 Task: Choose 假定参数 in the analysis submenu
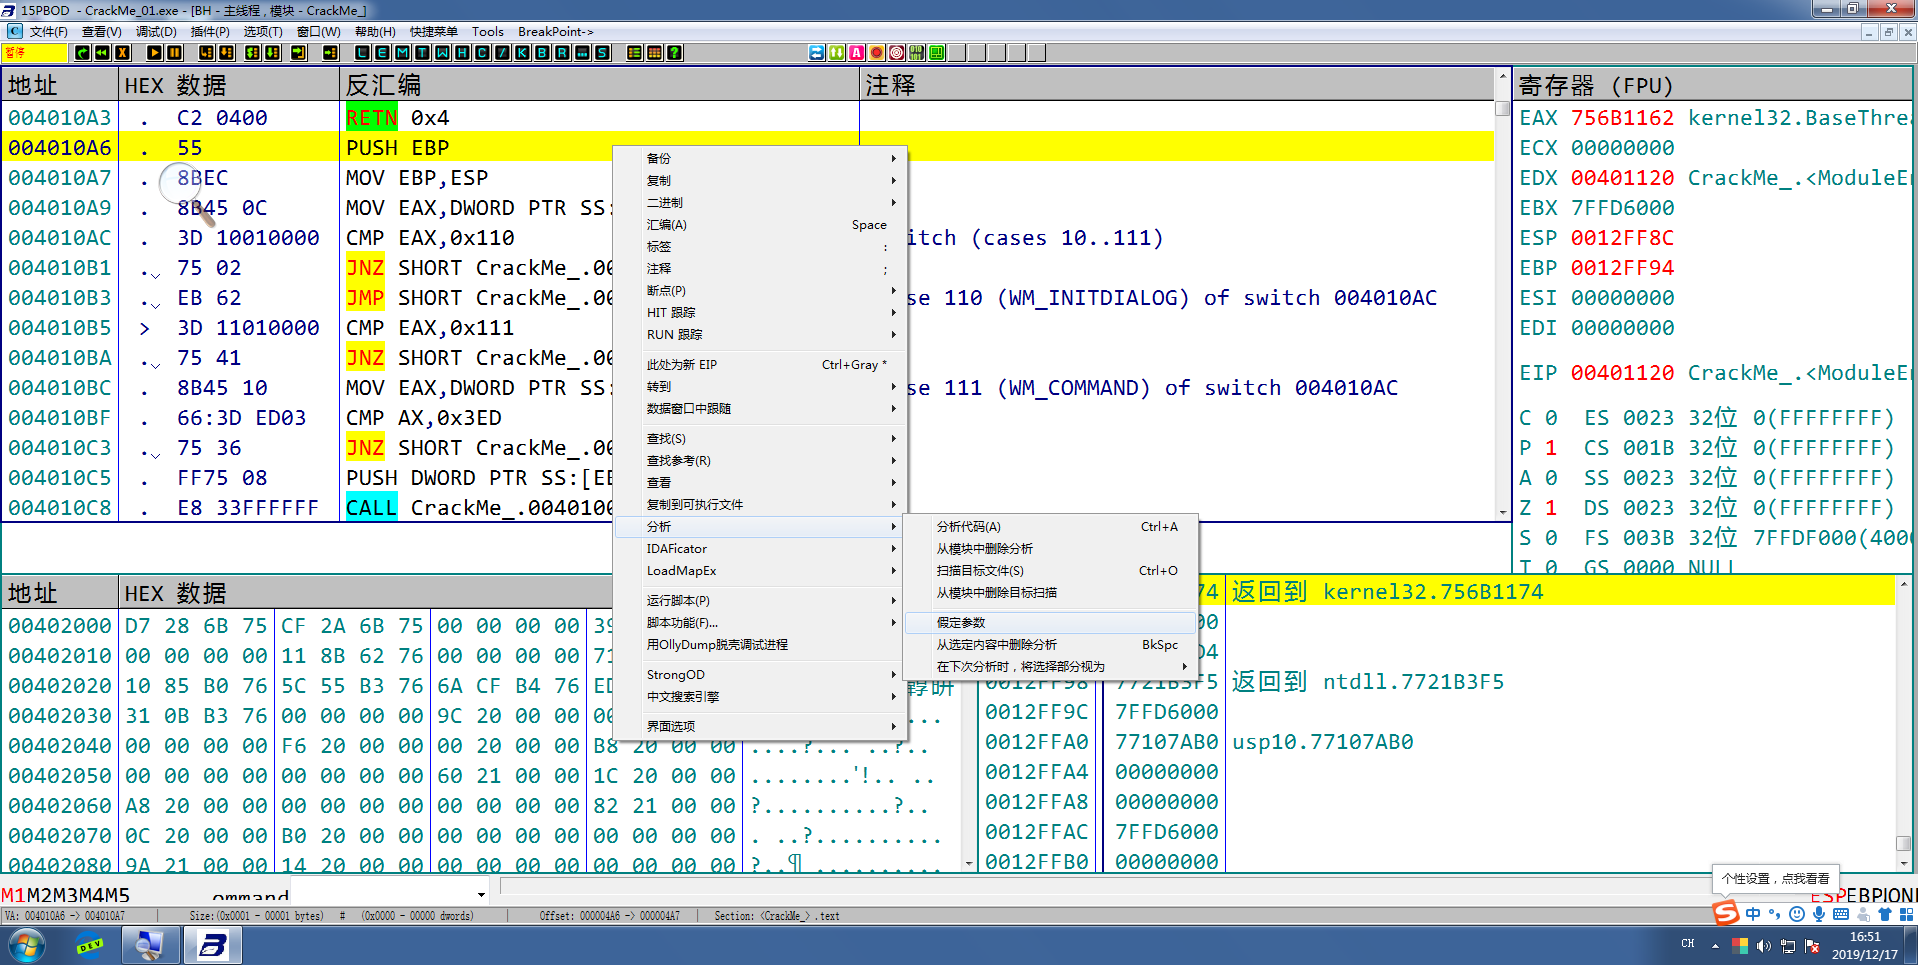point(1050,623)
